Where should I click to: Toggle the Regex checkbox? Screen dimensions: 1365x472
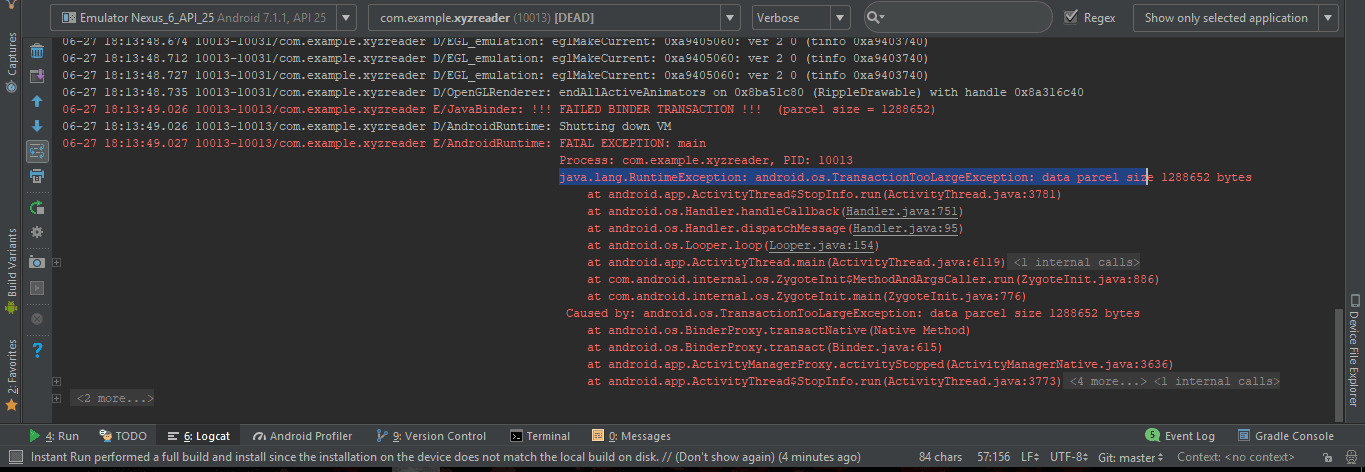1071,17
